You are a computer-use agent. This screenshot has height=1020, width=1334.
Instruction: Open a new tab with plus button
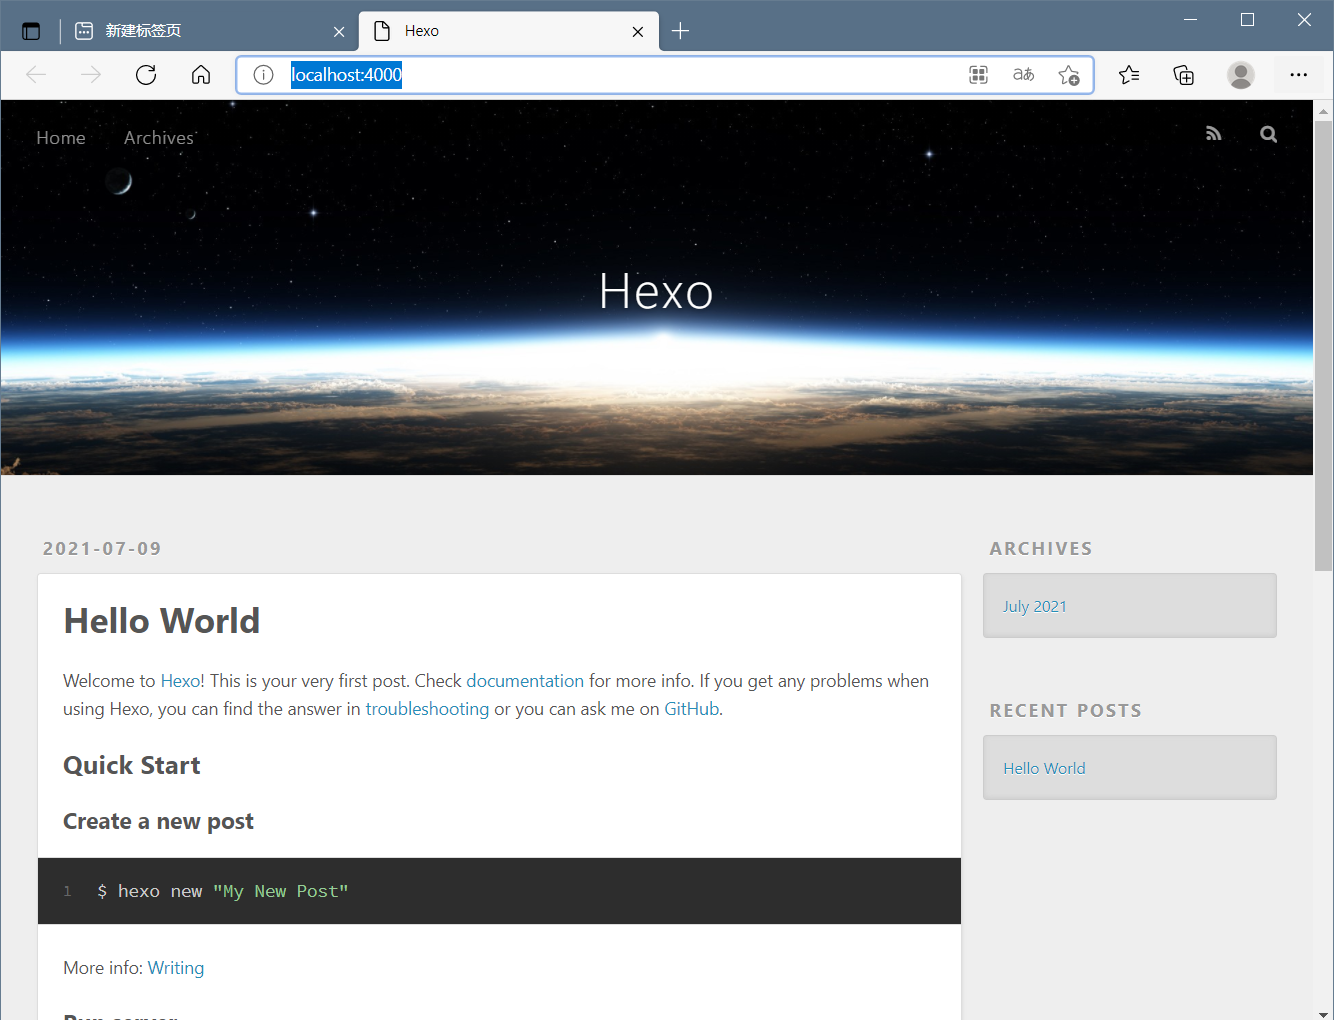tap(681, 31)
